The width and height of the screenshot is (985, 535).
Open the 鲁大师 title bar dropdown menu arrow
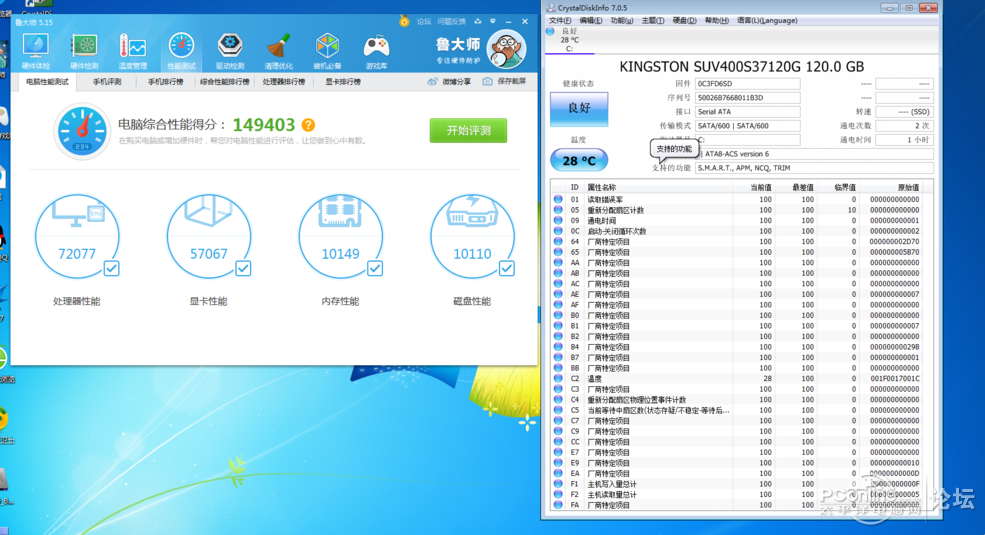pyautogui.click(x=493, y=21)
